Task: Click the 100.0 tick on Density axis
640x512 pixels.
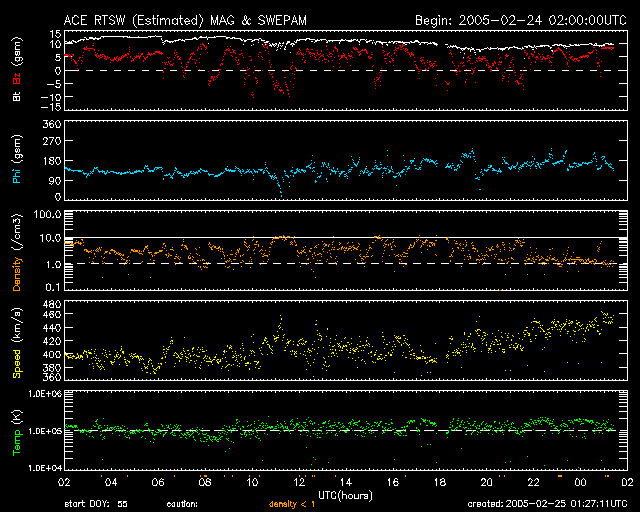Action: pos(46,215)
